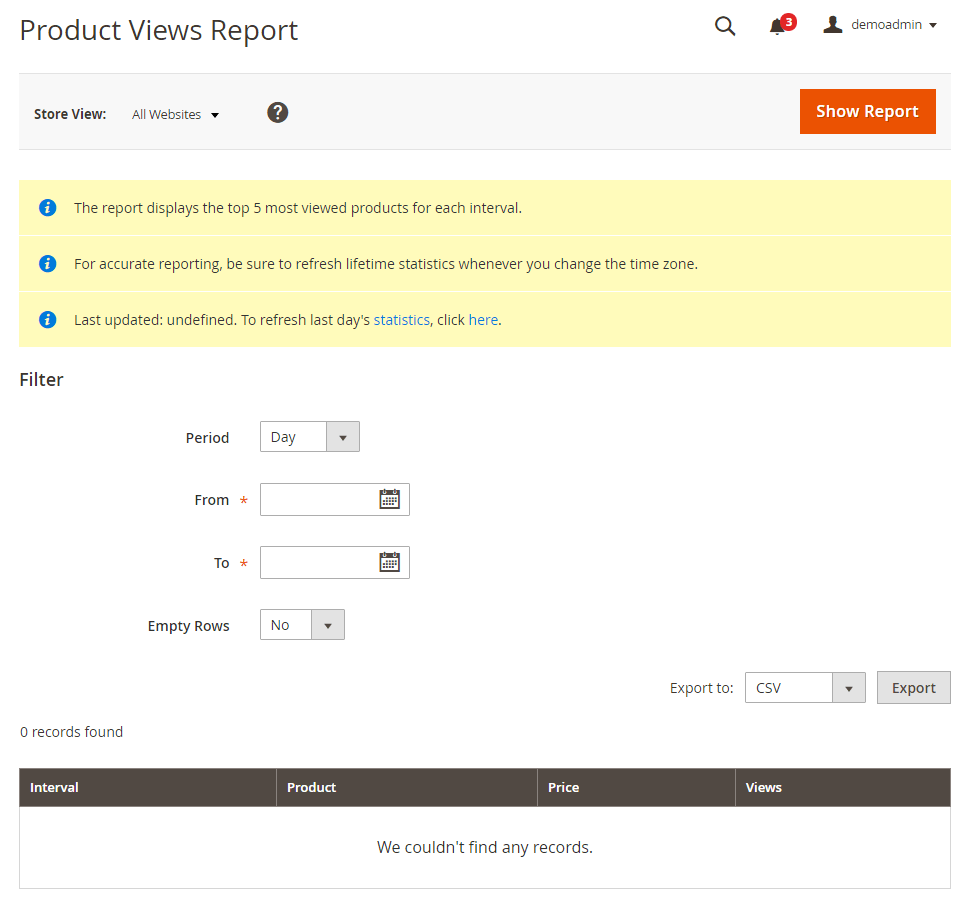972x921 pixels.
Task: Open the Export to format dropdown
Action: click(x=848, y=687)
